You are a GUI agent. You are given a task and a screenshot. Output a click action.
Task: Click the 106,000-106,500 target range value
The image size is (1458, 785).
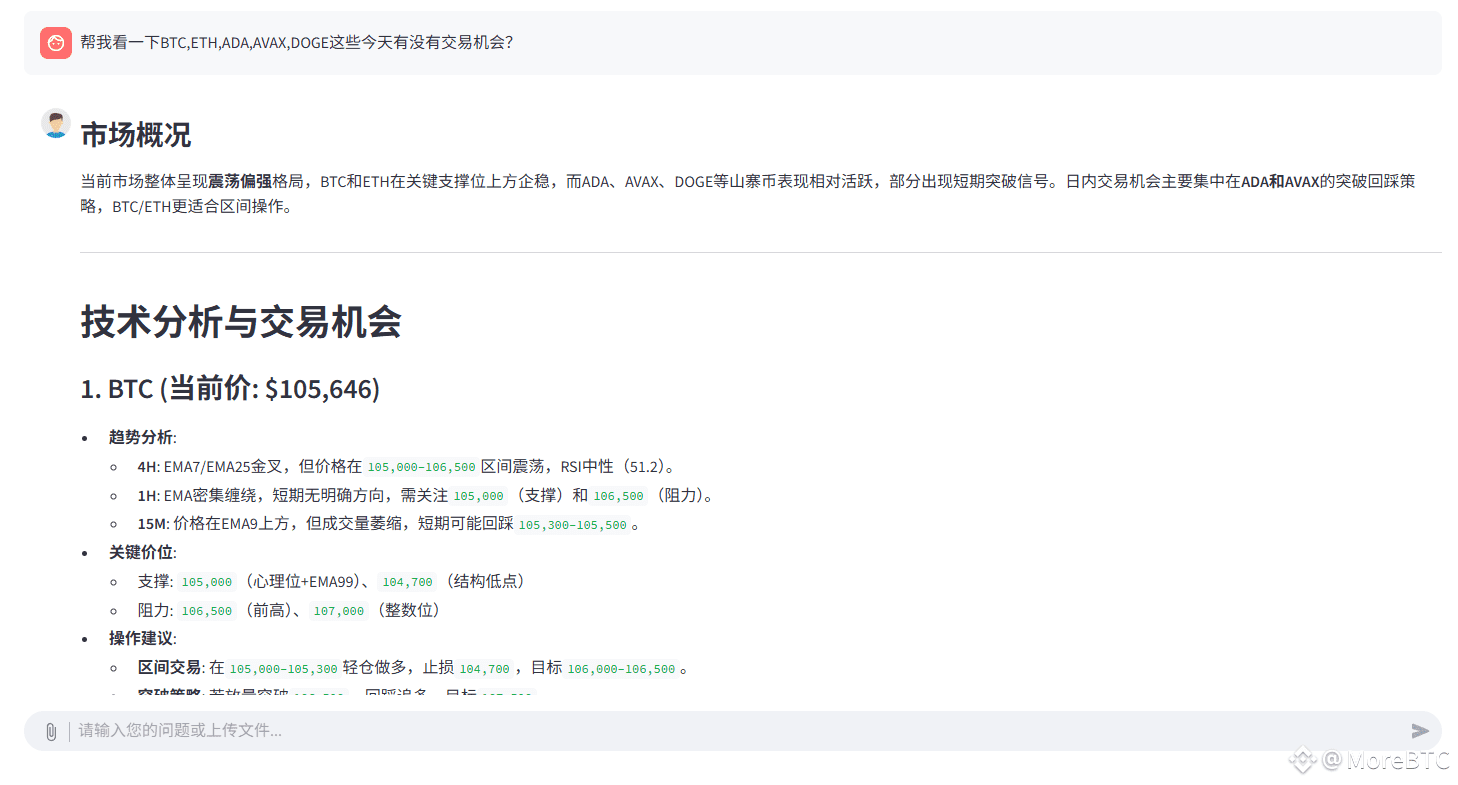pyautogui.click(x=621, y=668)
